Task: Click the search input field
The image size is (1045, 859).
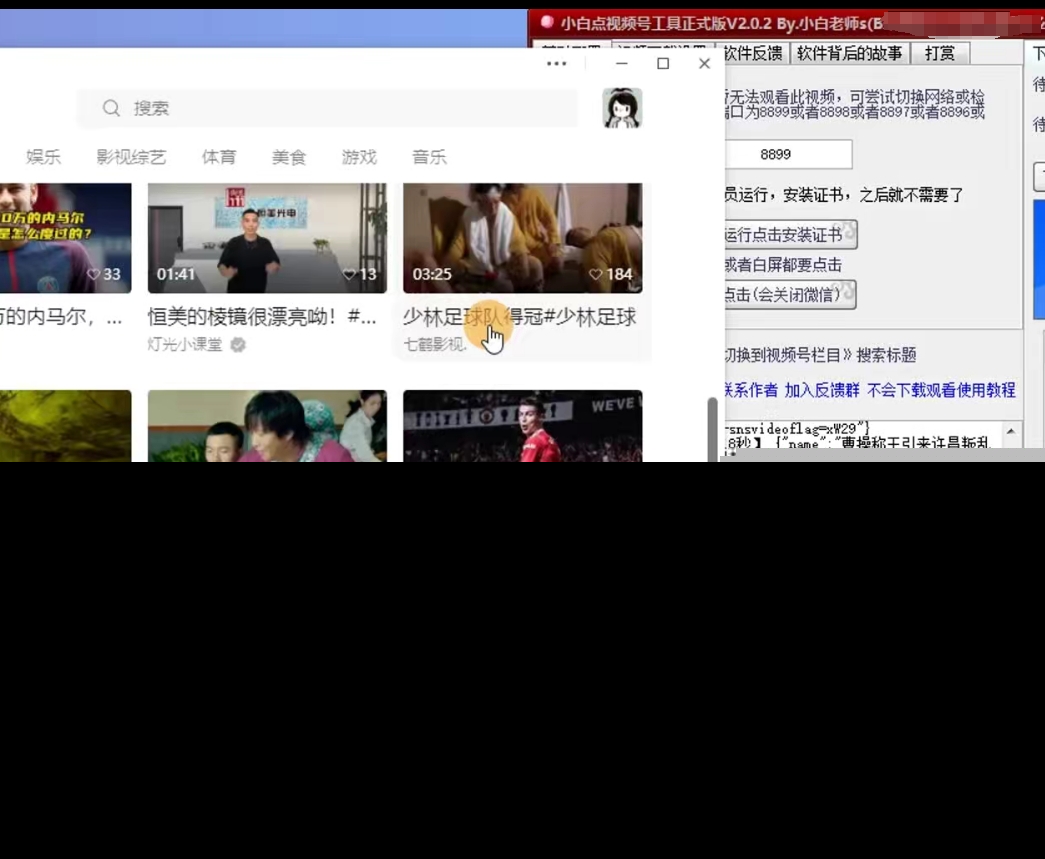Action: (x=327, y=108)
